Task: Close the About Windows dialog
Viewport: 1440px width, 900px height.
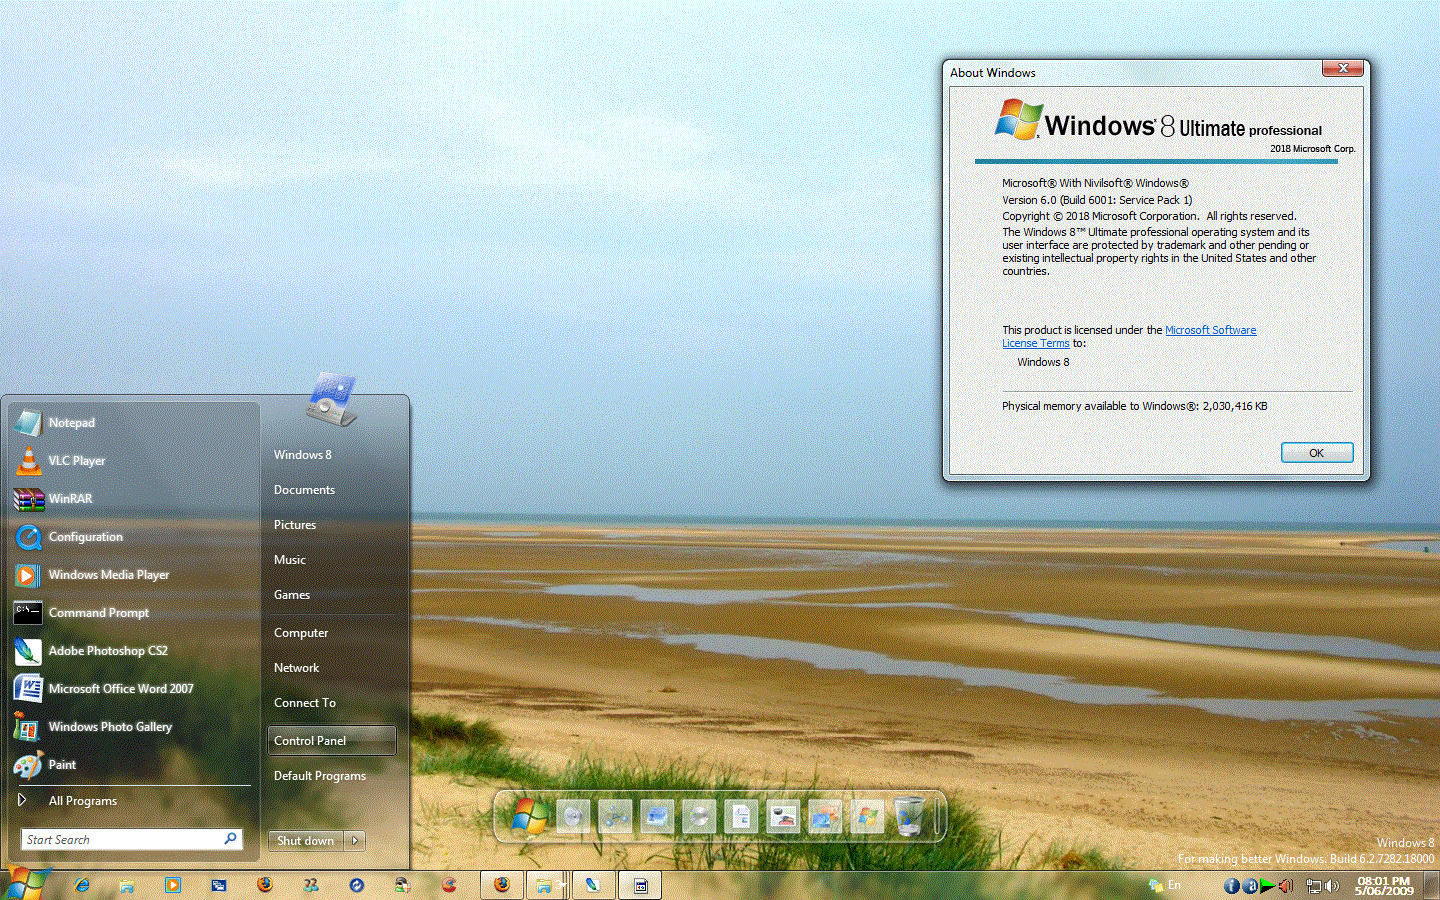Action: (1343, 68)
